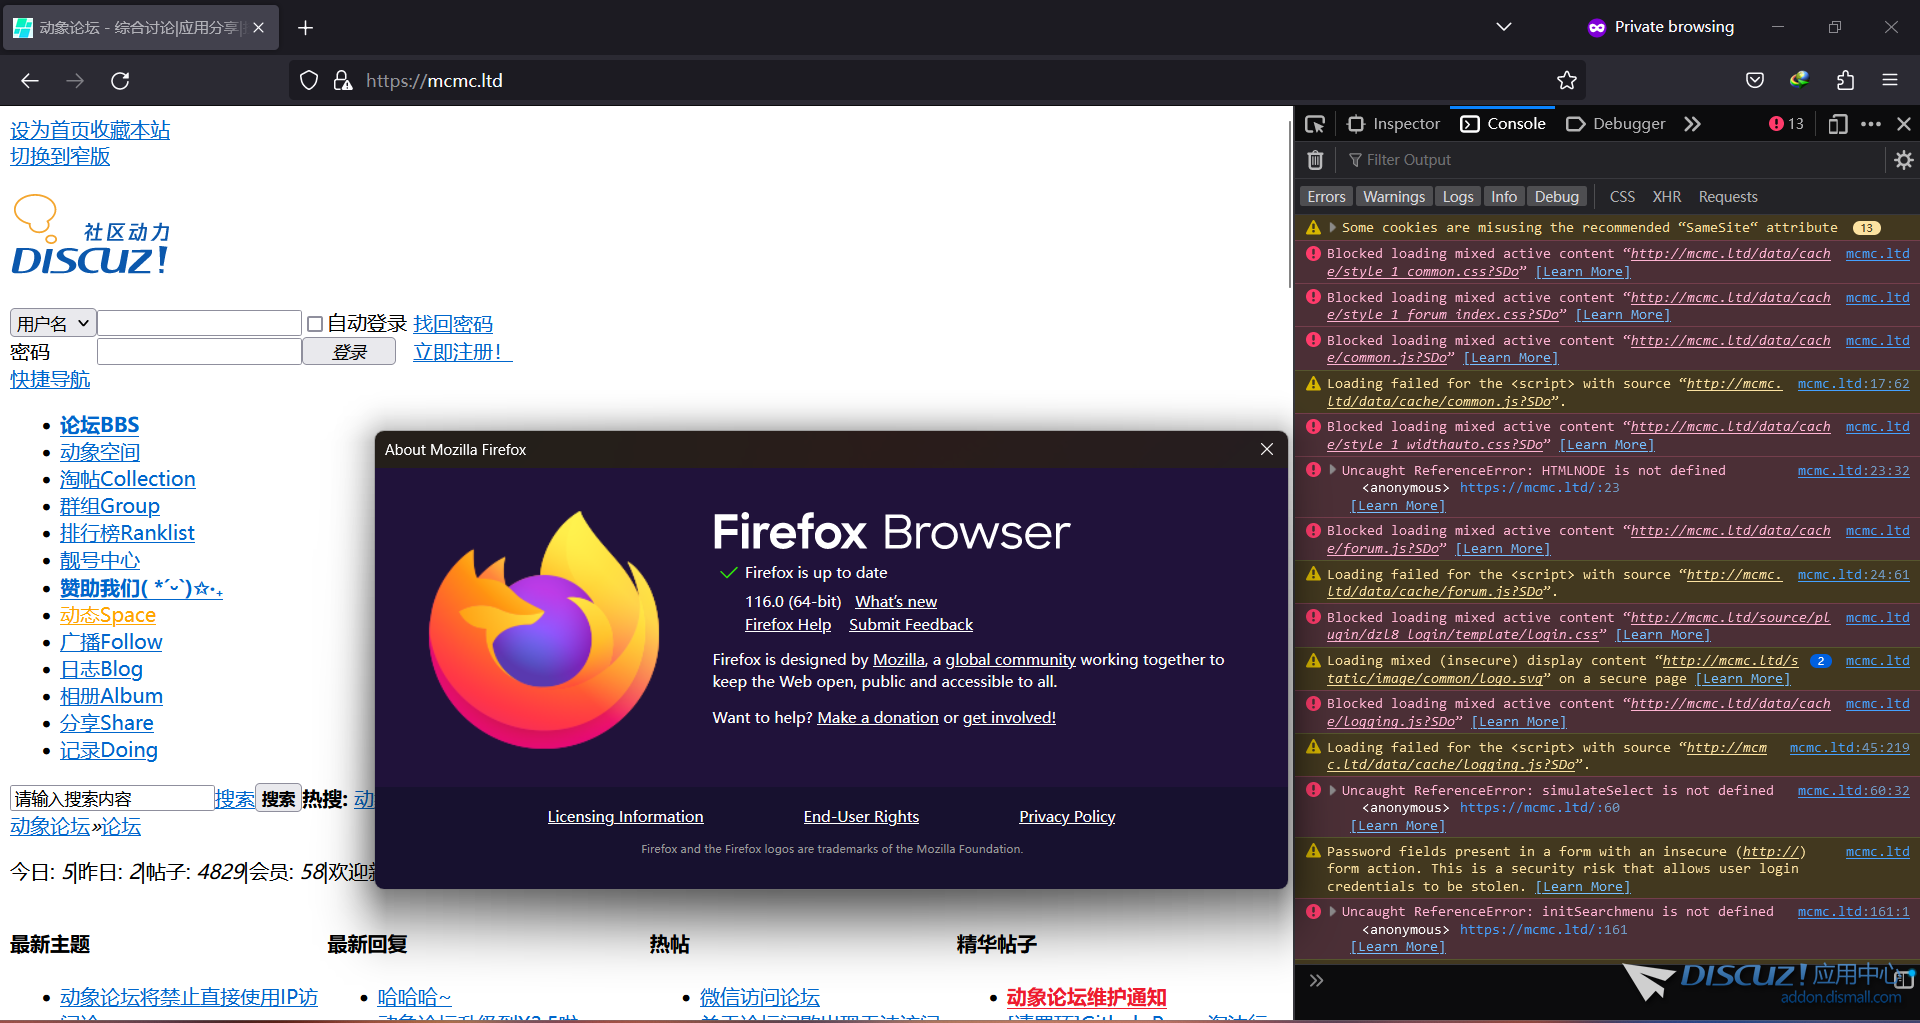Click the 找回密码 link

pyautogui.click(x=453, y=324)
